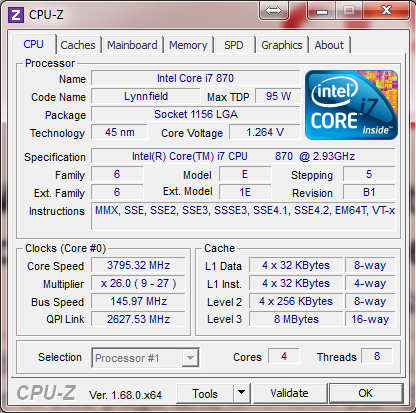Screen dimensions: 416x413
Task: Switch to the Caches tab
Action: coord(78,45)
